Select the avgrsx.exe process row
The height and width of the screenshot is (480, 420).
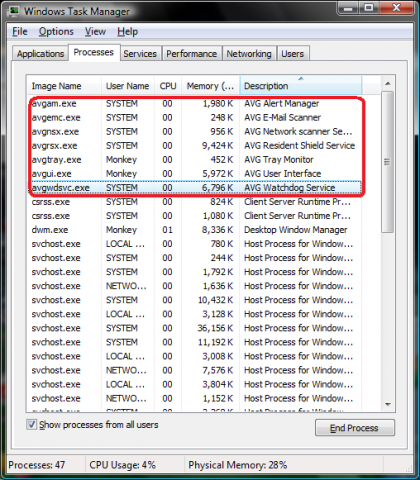(194, 146)
